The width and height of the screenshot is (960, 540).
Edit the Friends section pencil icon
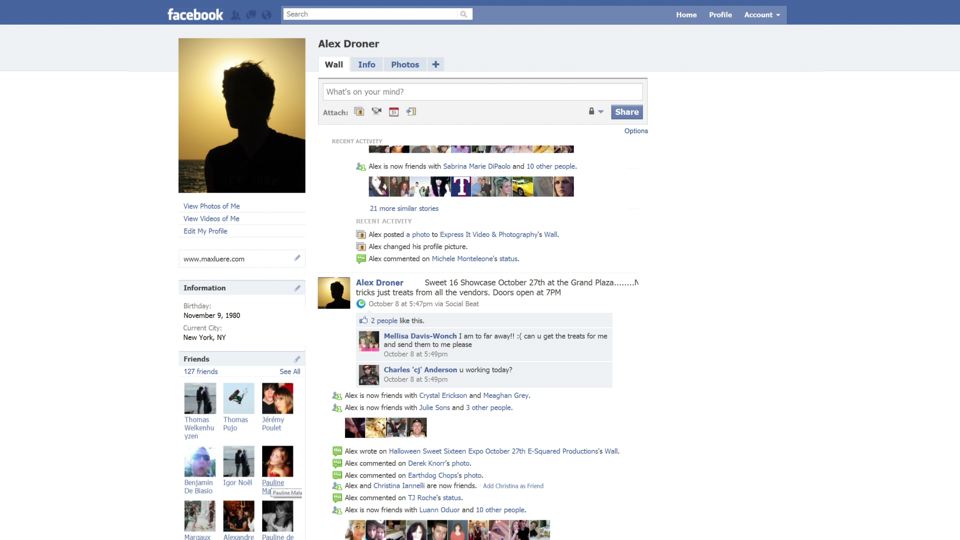tap(297, 359)
